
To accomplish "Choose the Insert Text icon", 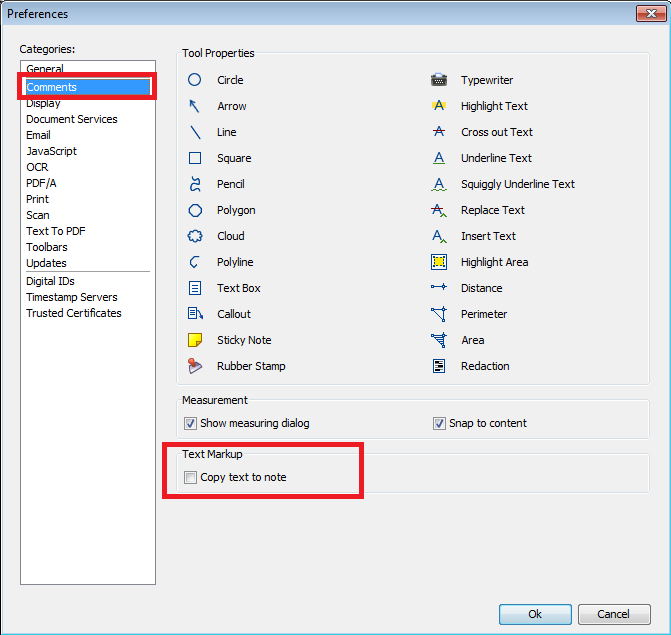I will pos(439,236).
